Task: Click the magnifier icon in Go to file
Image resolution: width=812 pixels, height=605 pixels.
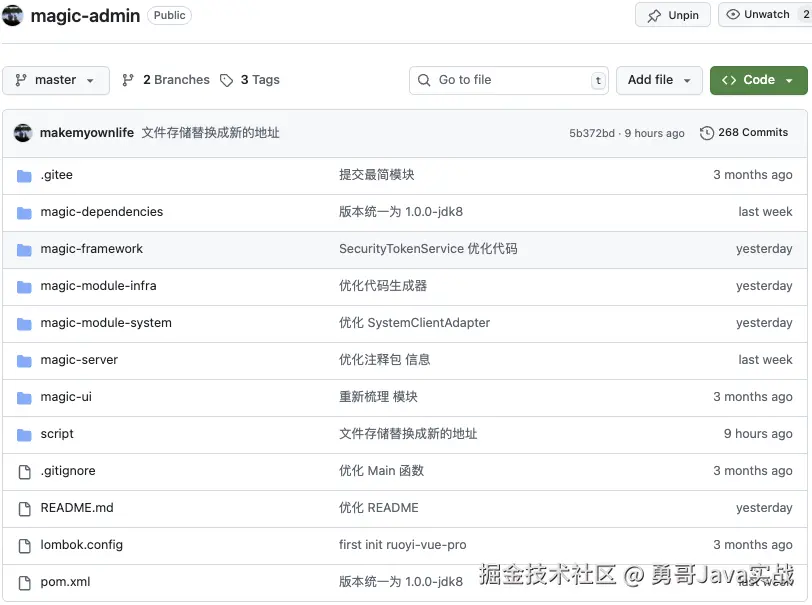Action: 424,80
